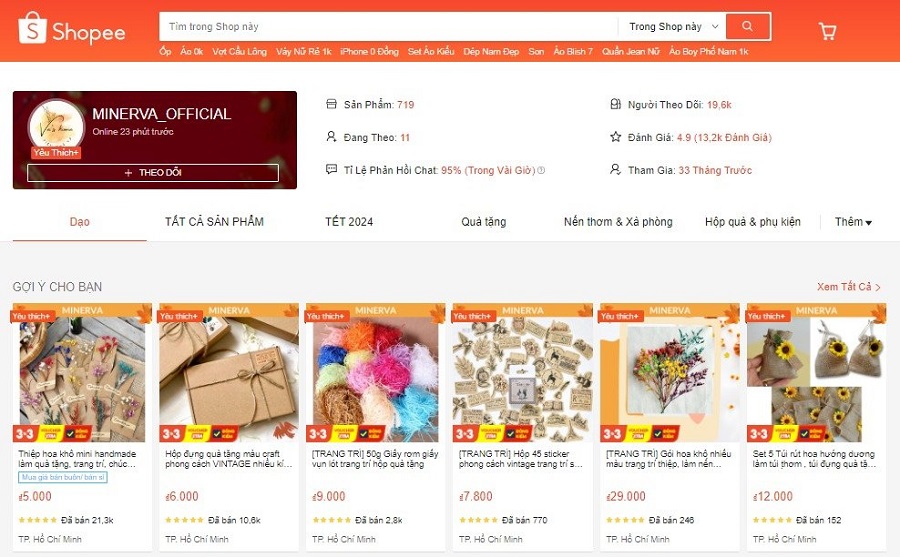Screen dimensions: 900x557
Task: Click the Shopee logo
Action: [72, 29]
